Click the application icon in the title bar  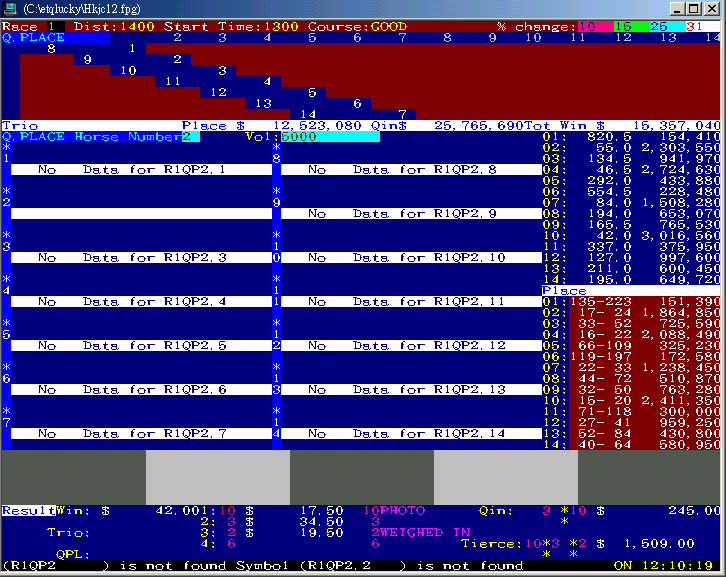[x=11, y=8]
